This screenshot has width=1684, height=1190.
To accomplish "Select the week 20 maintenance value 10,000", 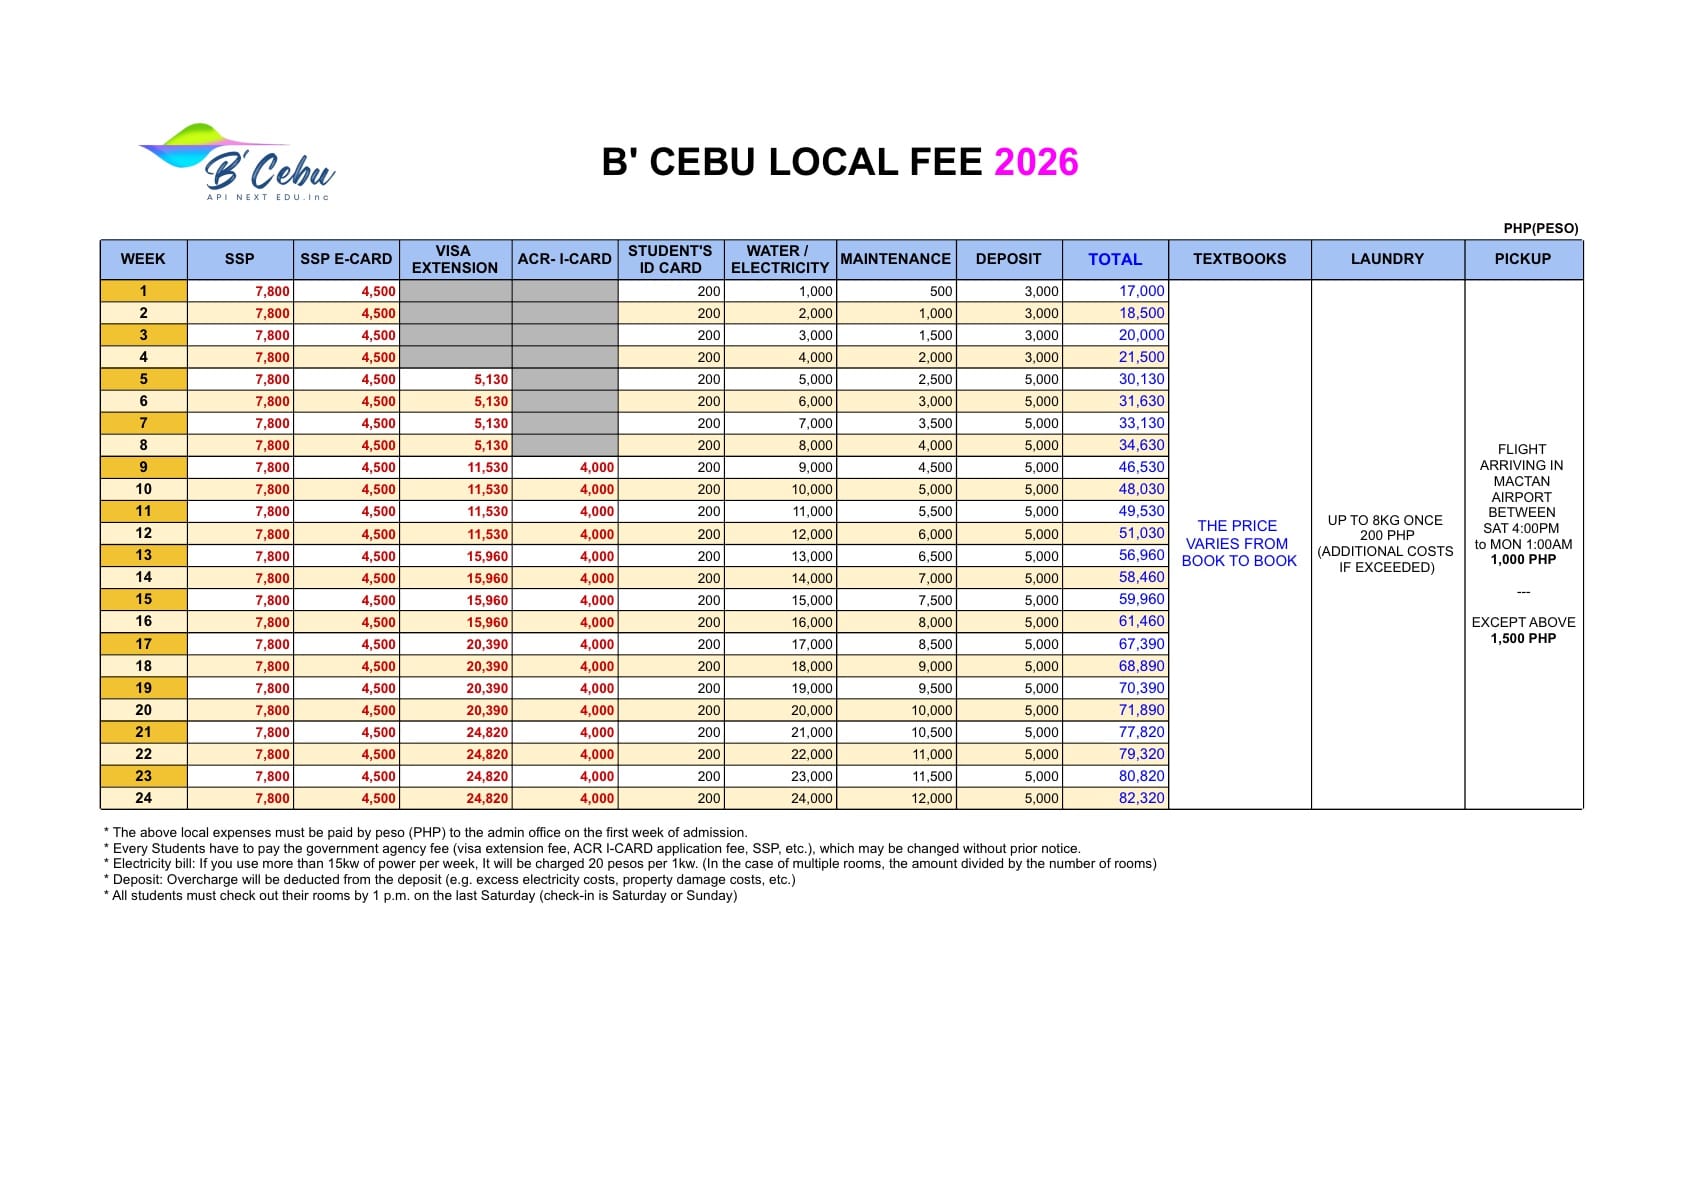I will click(931, 710).
